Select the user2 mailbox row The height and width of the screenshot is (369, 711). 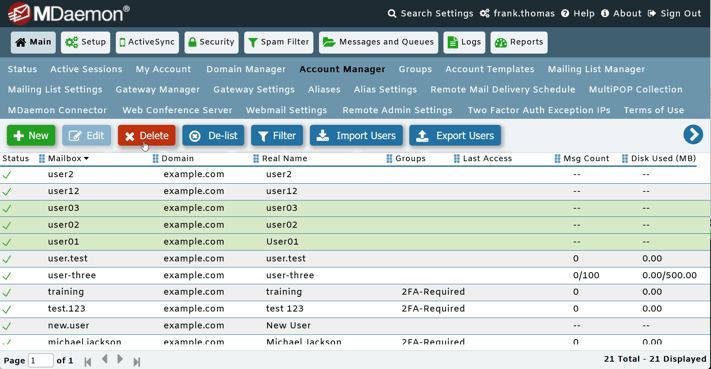coord(355,175)
